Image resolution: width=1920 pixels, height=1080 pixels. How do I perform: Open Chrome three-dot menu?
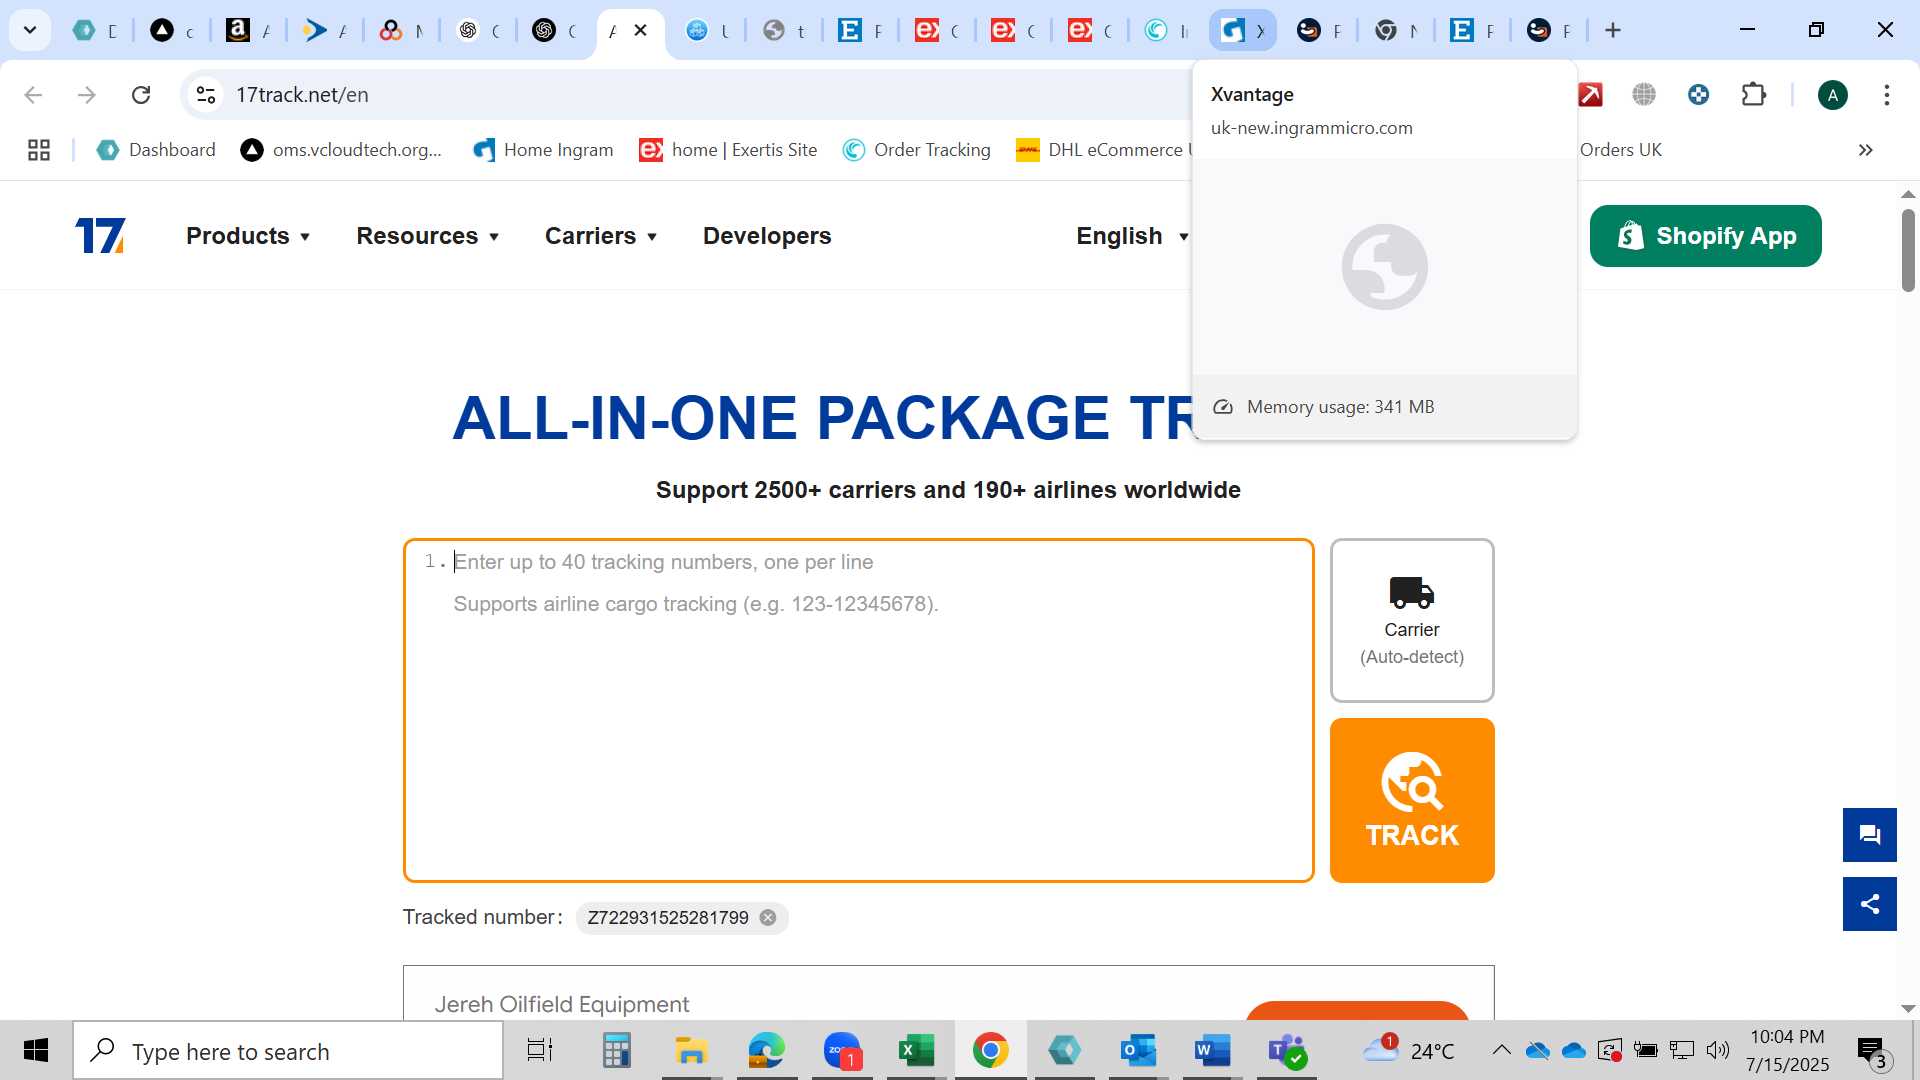[x=1886, y=95]
